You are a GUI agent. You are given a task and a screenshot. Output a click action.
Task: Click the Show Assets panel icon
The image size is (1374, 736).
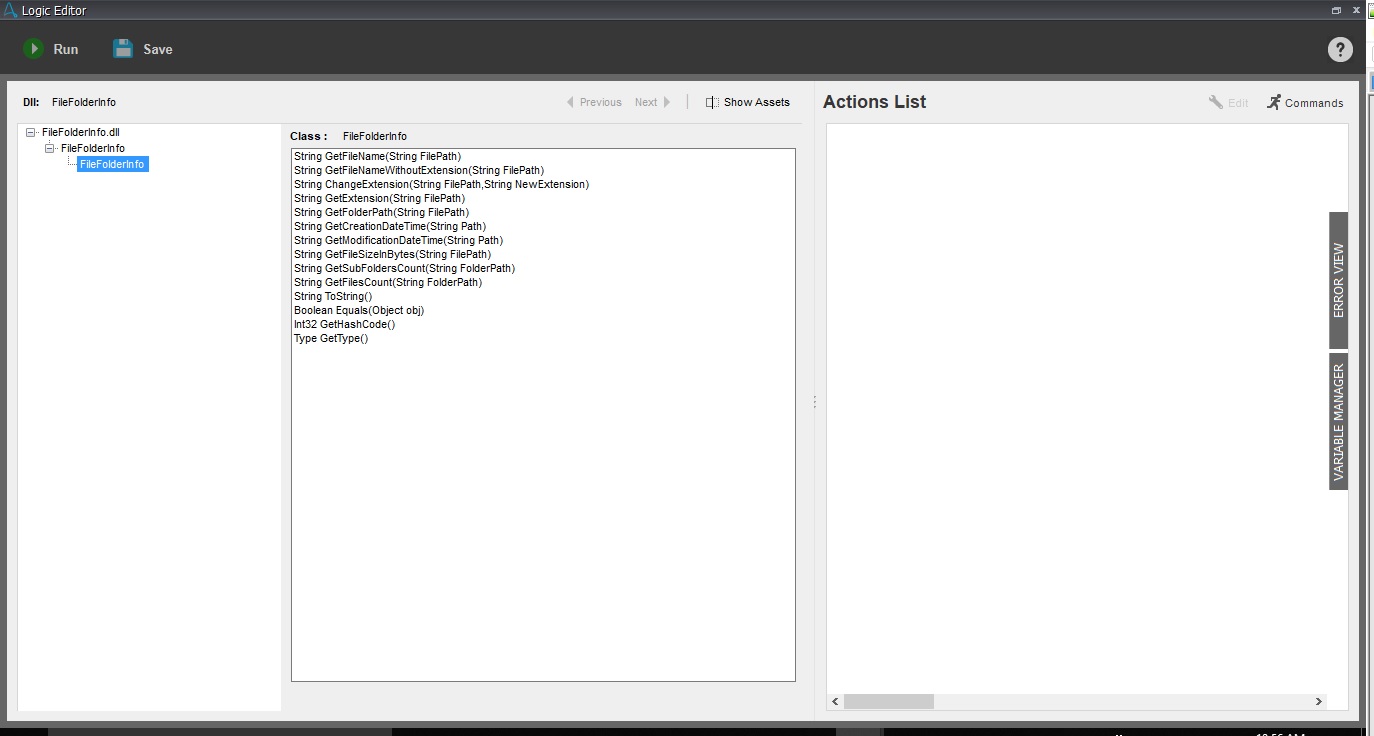click(712, 102)
